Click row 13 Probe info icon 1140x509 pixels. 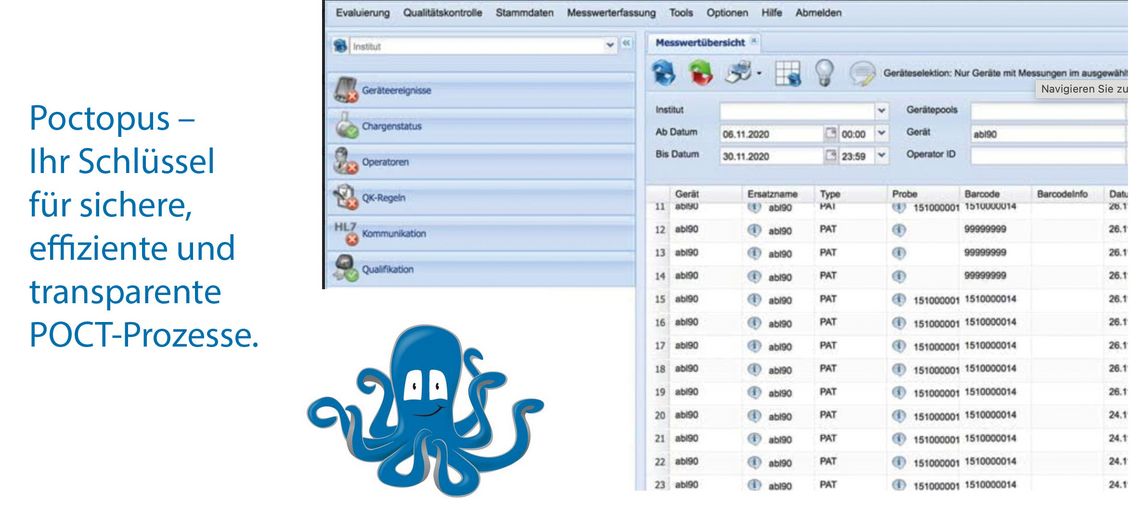(899, 253)
